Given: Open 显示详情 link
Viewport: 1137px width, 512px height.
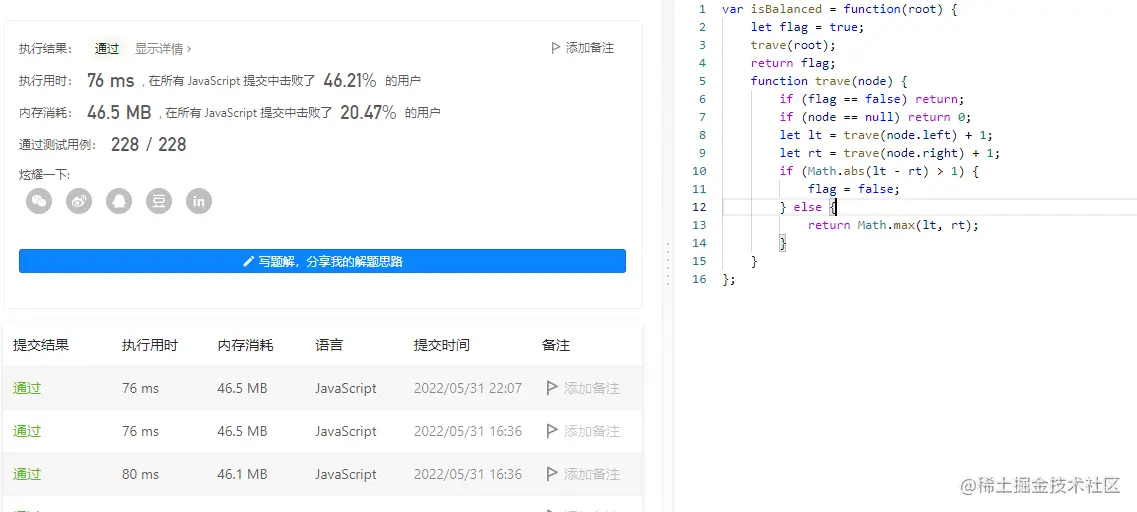Looking at the screenshot, I should click(x=163, y=49).
